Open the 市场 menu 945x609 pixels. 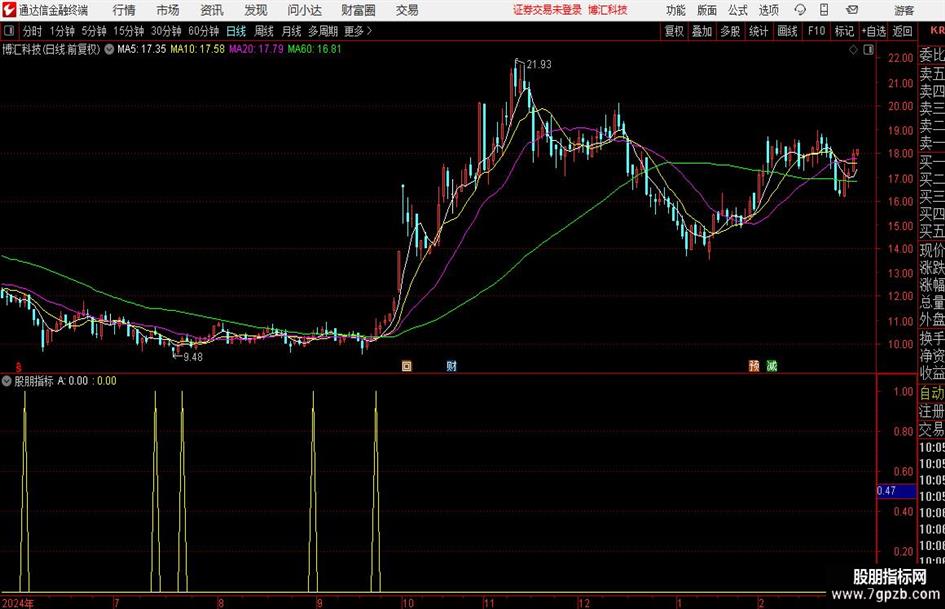168,10
